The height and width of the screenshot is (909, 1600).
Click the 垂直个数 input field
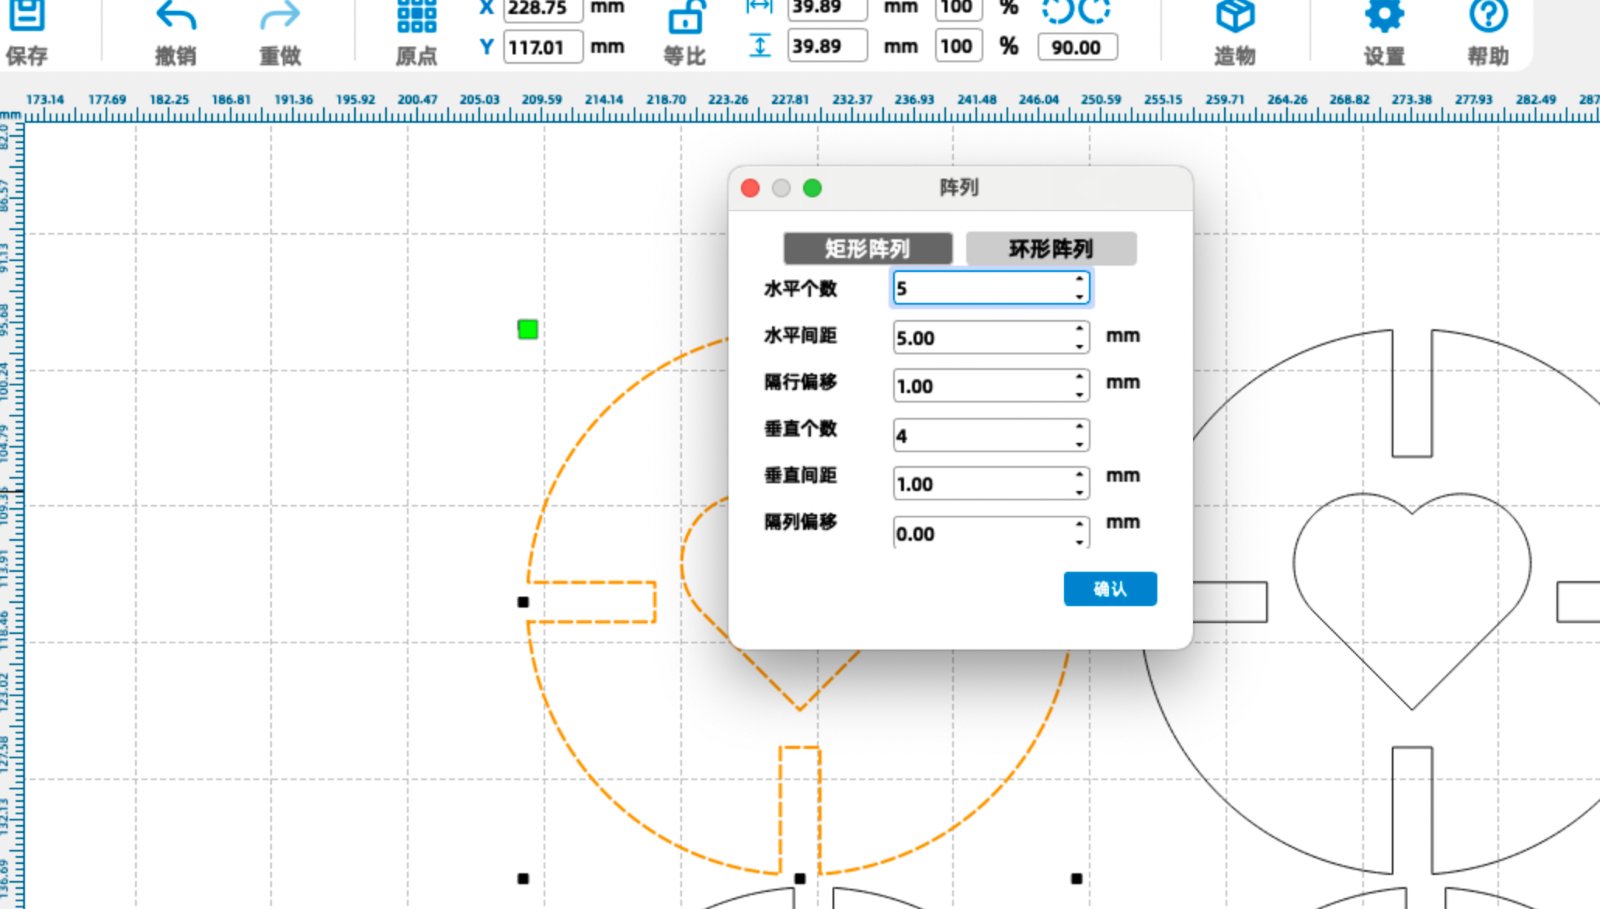pyautogui.click(x=991, y=435)
